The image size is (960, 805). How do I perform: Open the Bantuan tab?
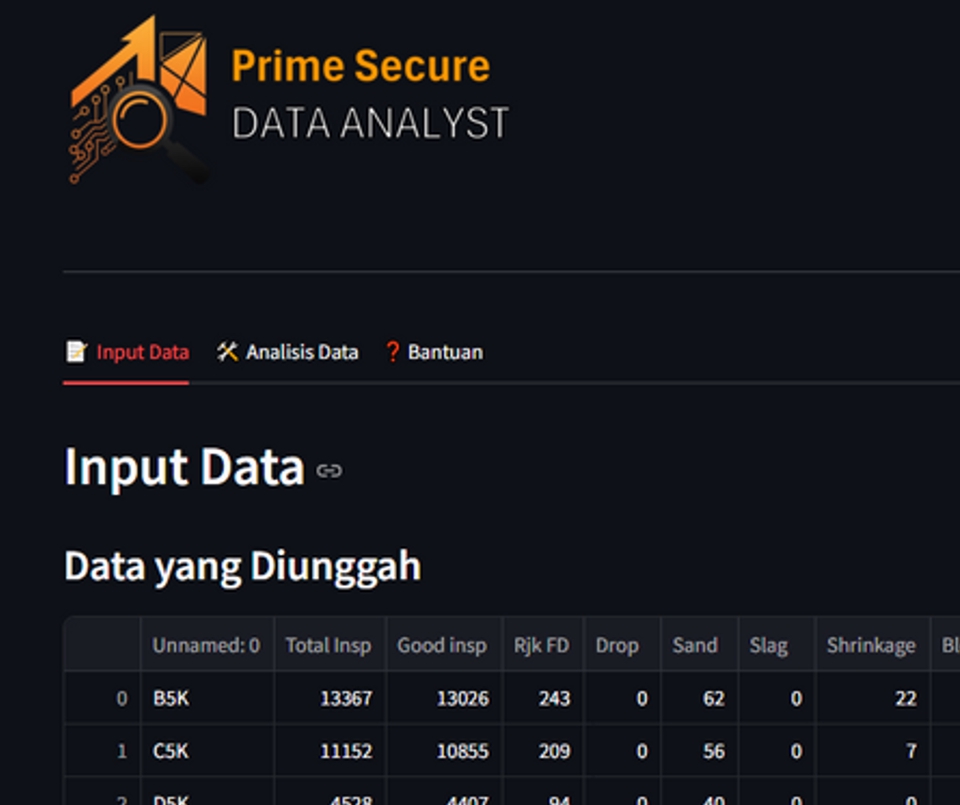tap(446, 352)
